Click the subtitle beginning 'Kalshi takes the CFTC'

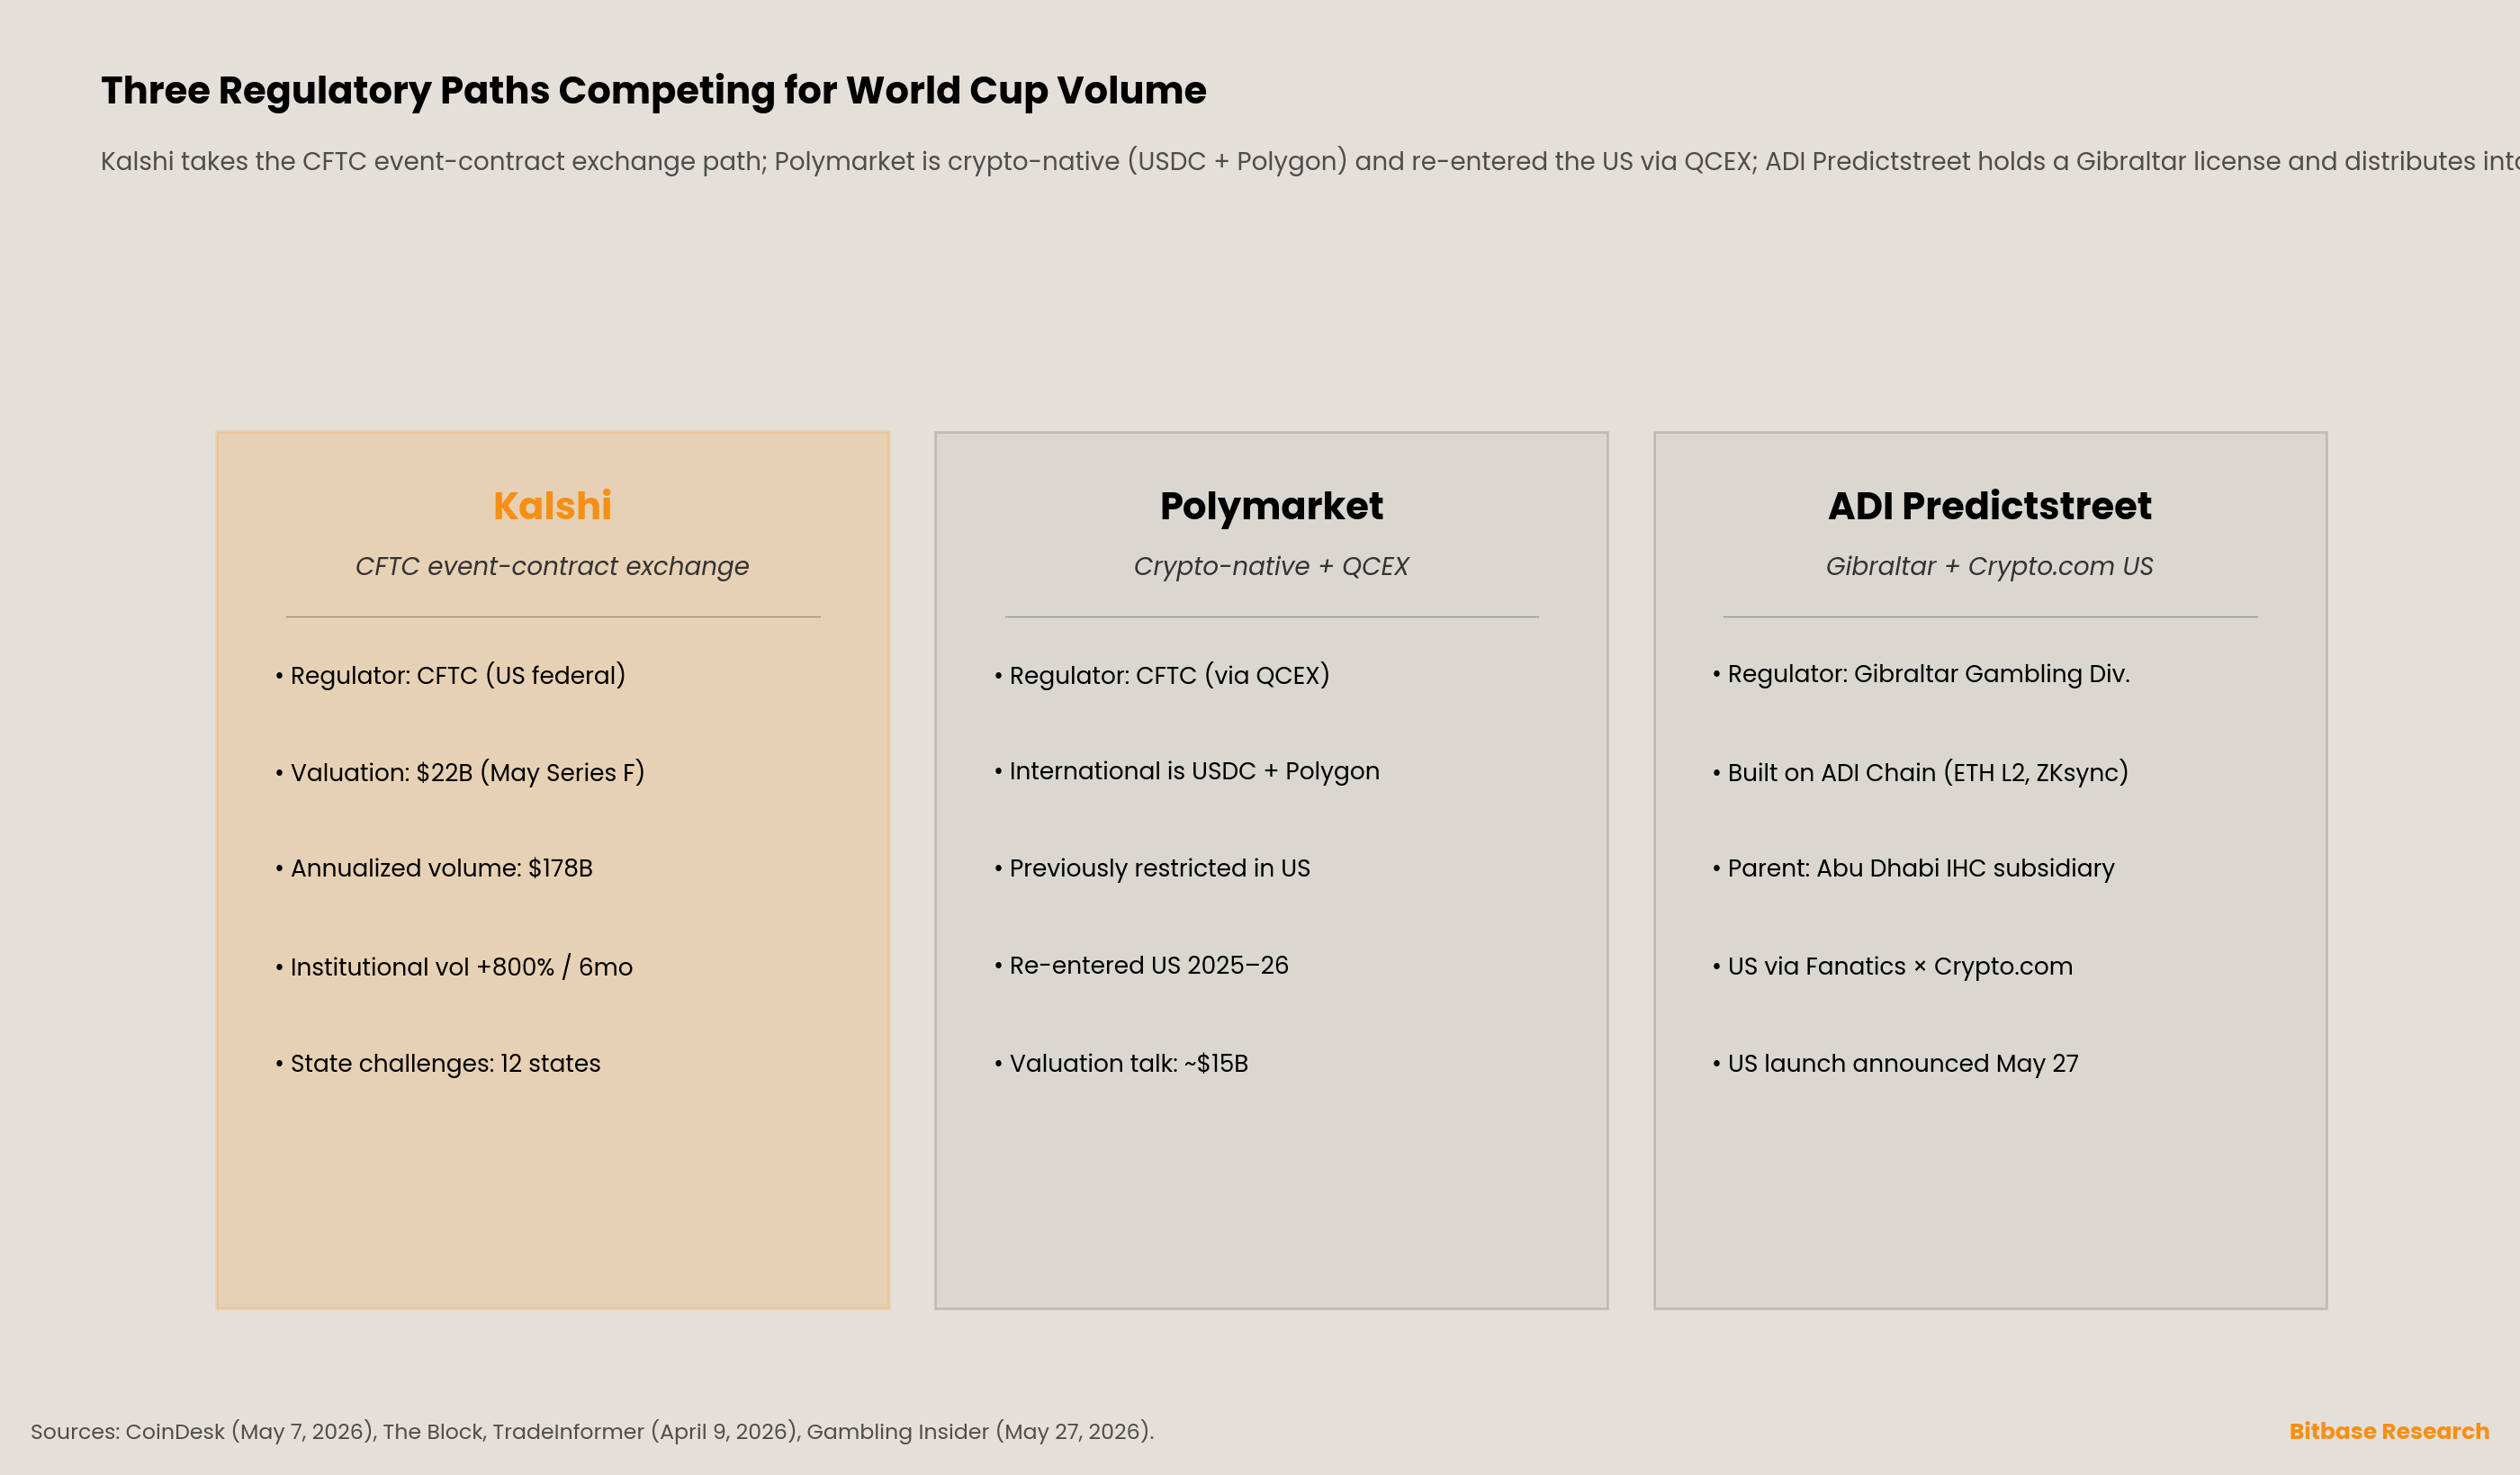click(1310, 161)
